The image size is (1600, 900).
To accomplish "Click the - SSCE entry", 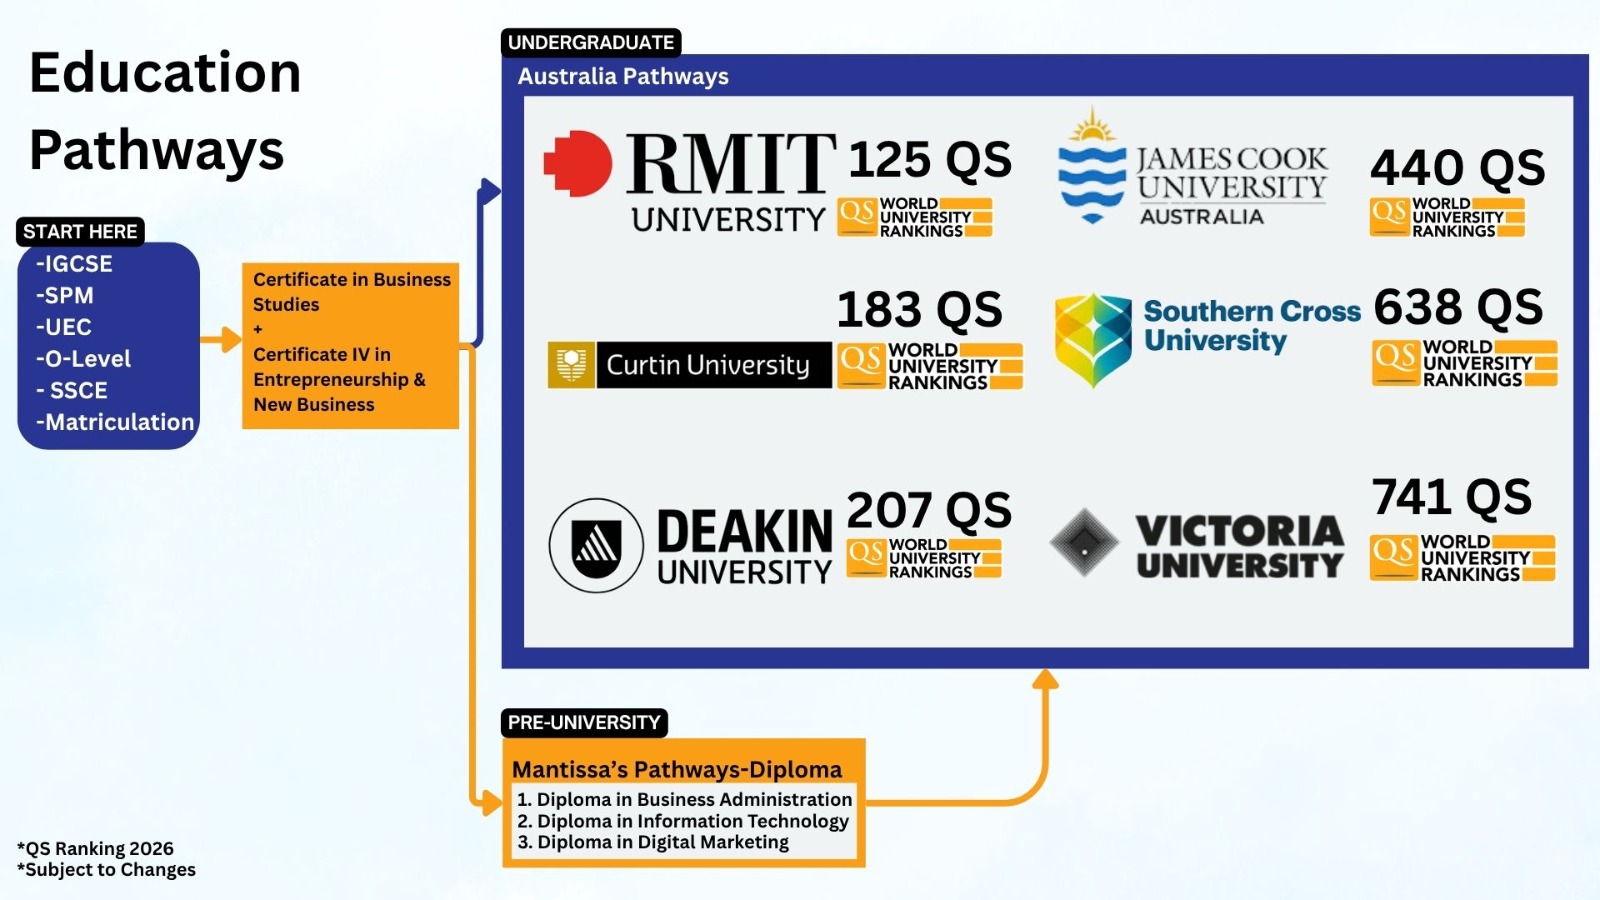I will pos(72,391).
